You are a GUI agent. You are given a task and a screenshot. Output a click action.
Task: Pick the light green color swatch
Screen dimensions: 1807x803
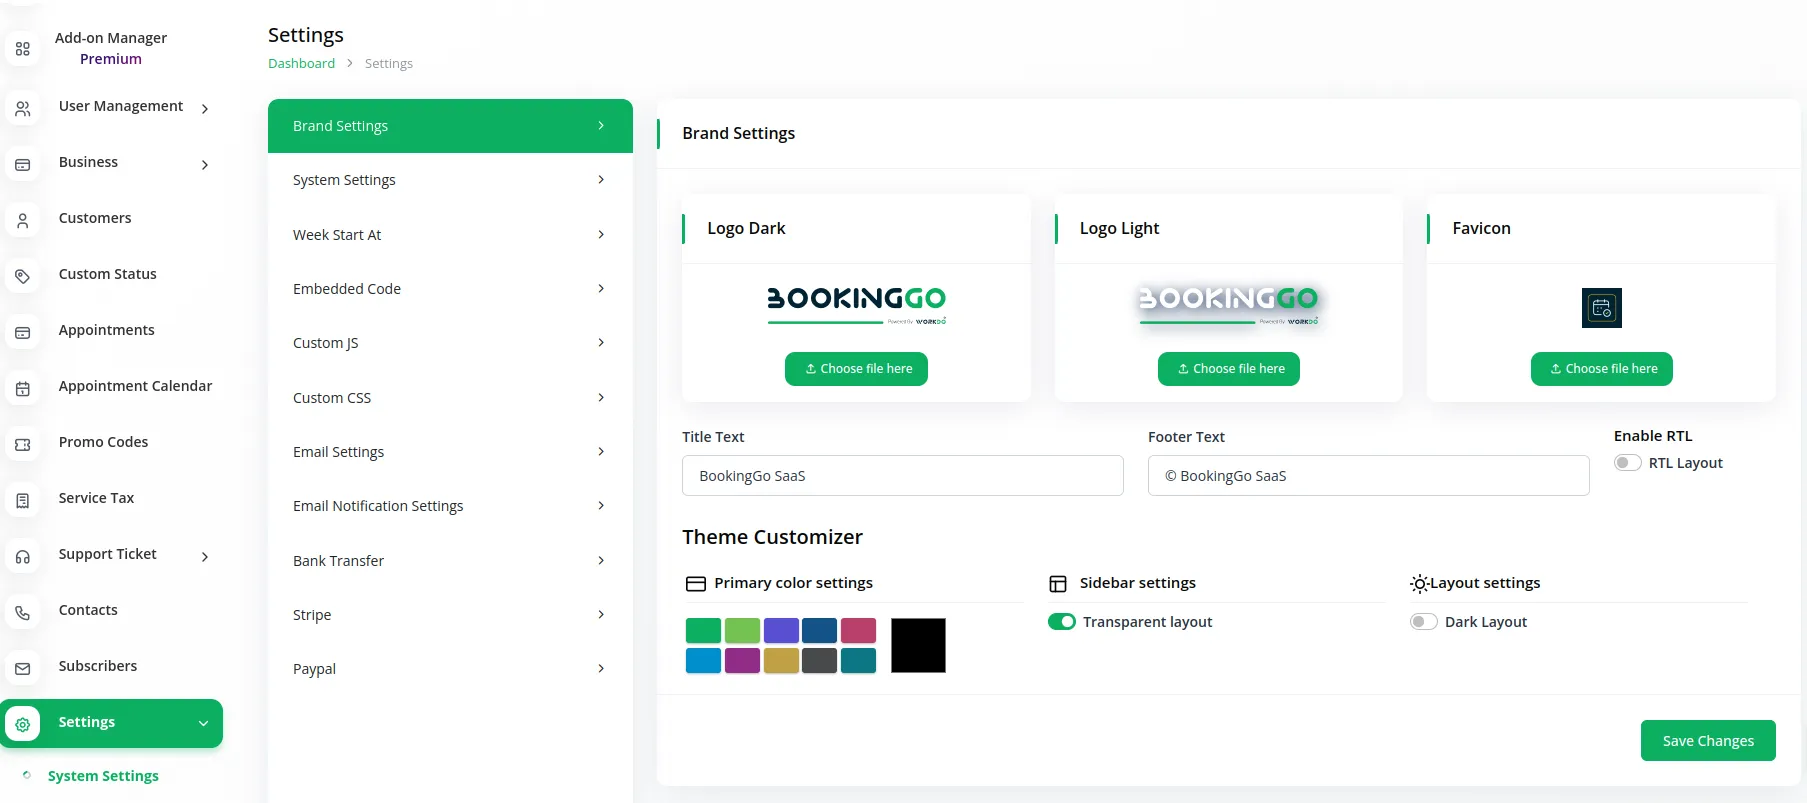pyautogui.click(x=742, y=630)
